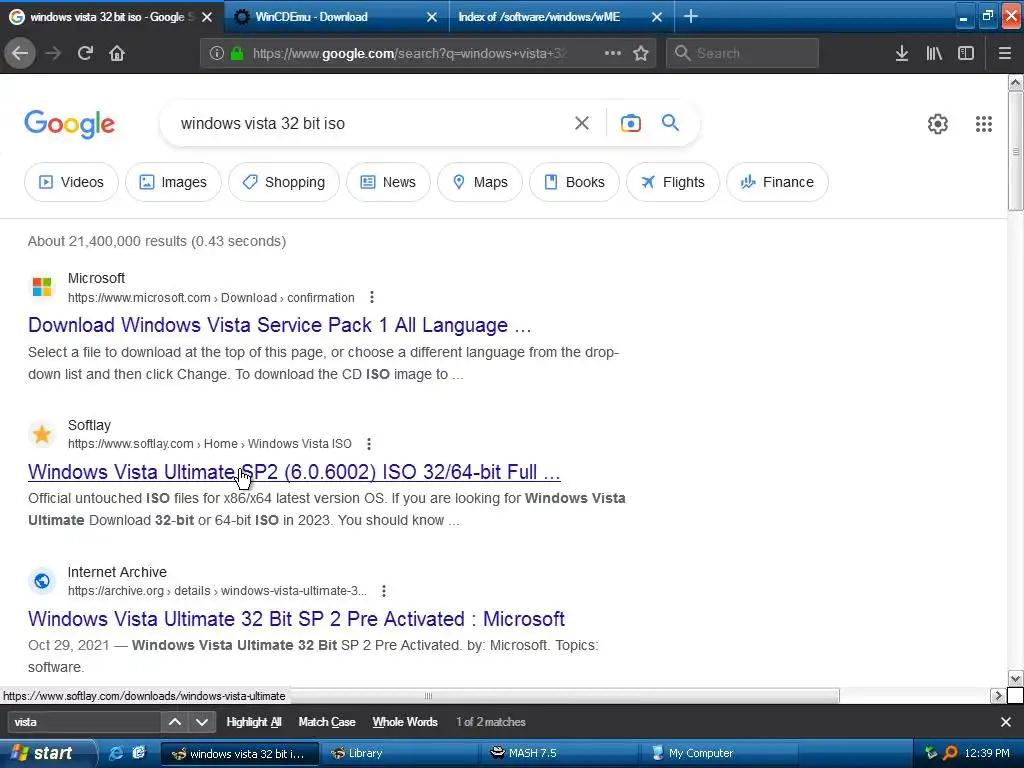The width and height of the screenshot is (1024, 768).
Task: Bookmark this page with the star
Action: point(641,53)
